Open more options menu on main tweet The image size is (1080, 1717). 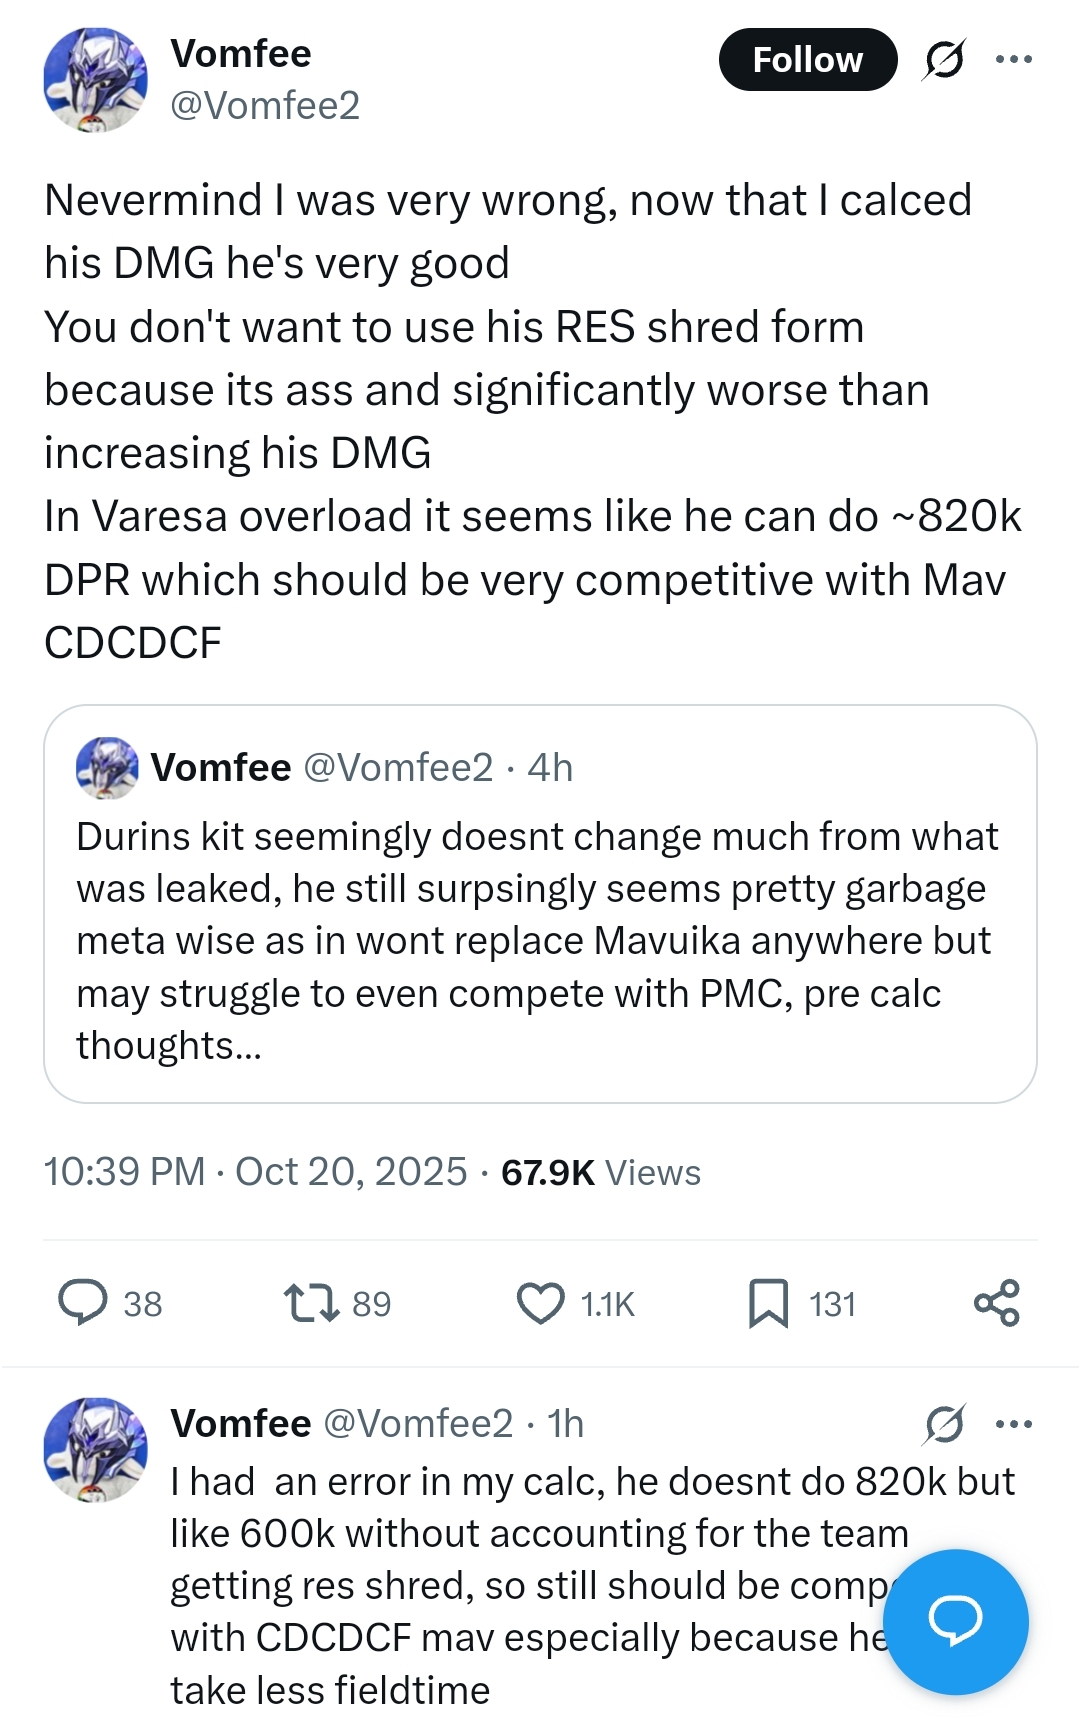(1014, 59)
